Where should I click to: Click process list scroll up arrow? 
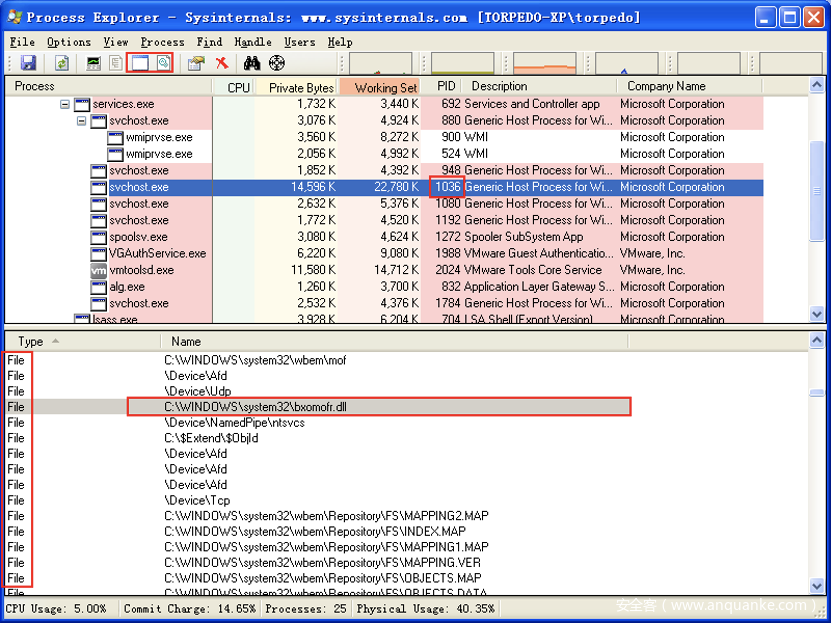pos(817,85)
